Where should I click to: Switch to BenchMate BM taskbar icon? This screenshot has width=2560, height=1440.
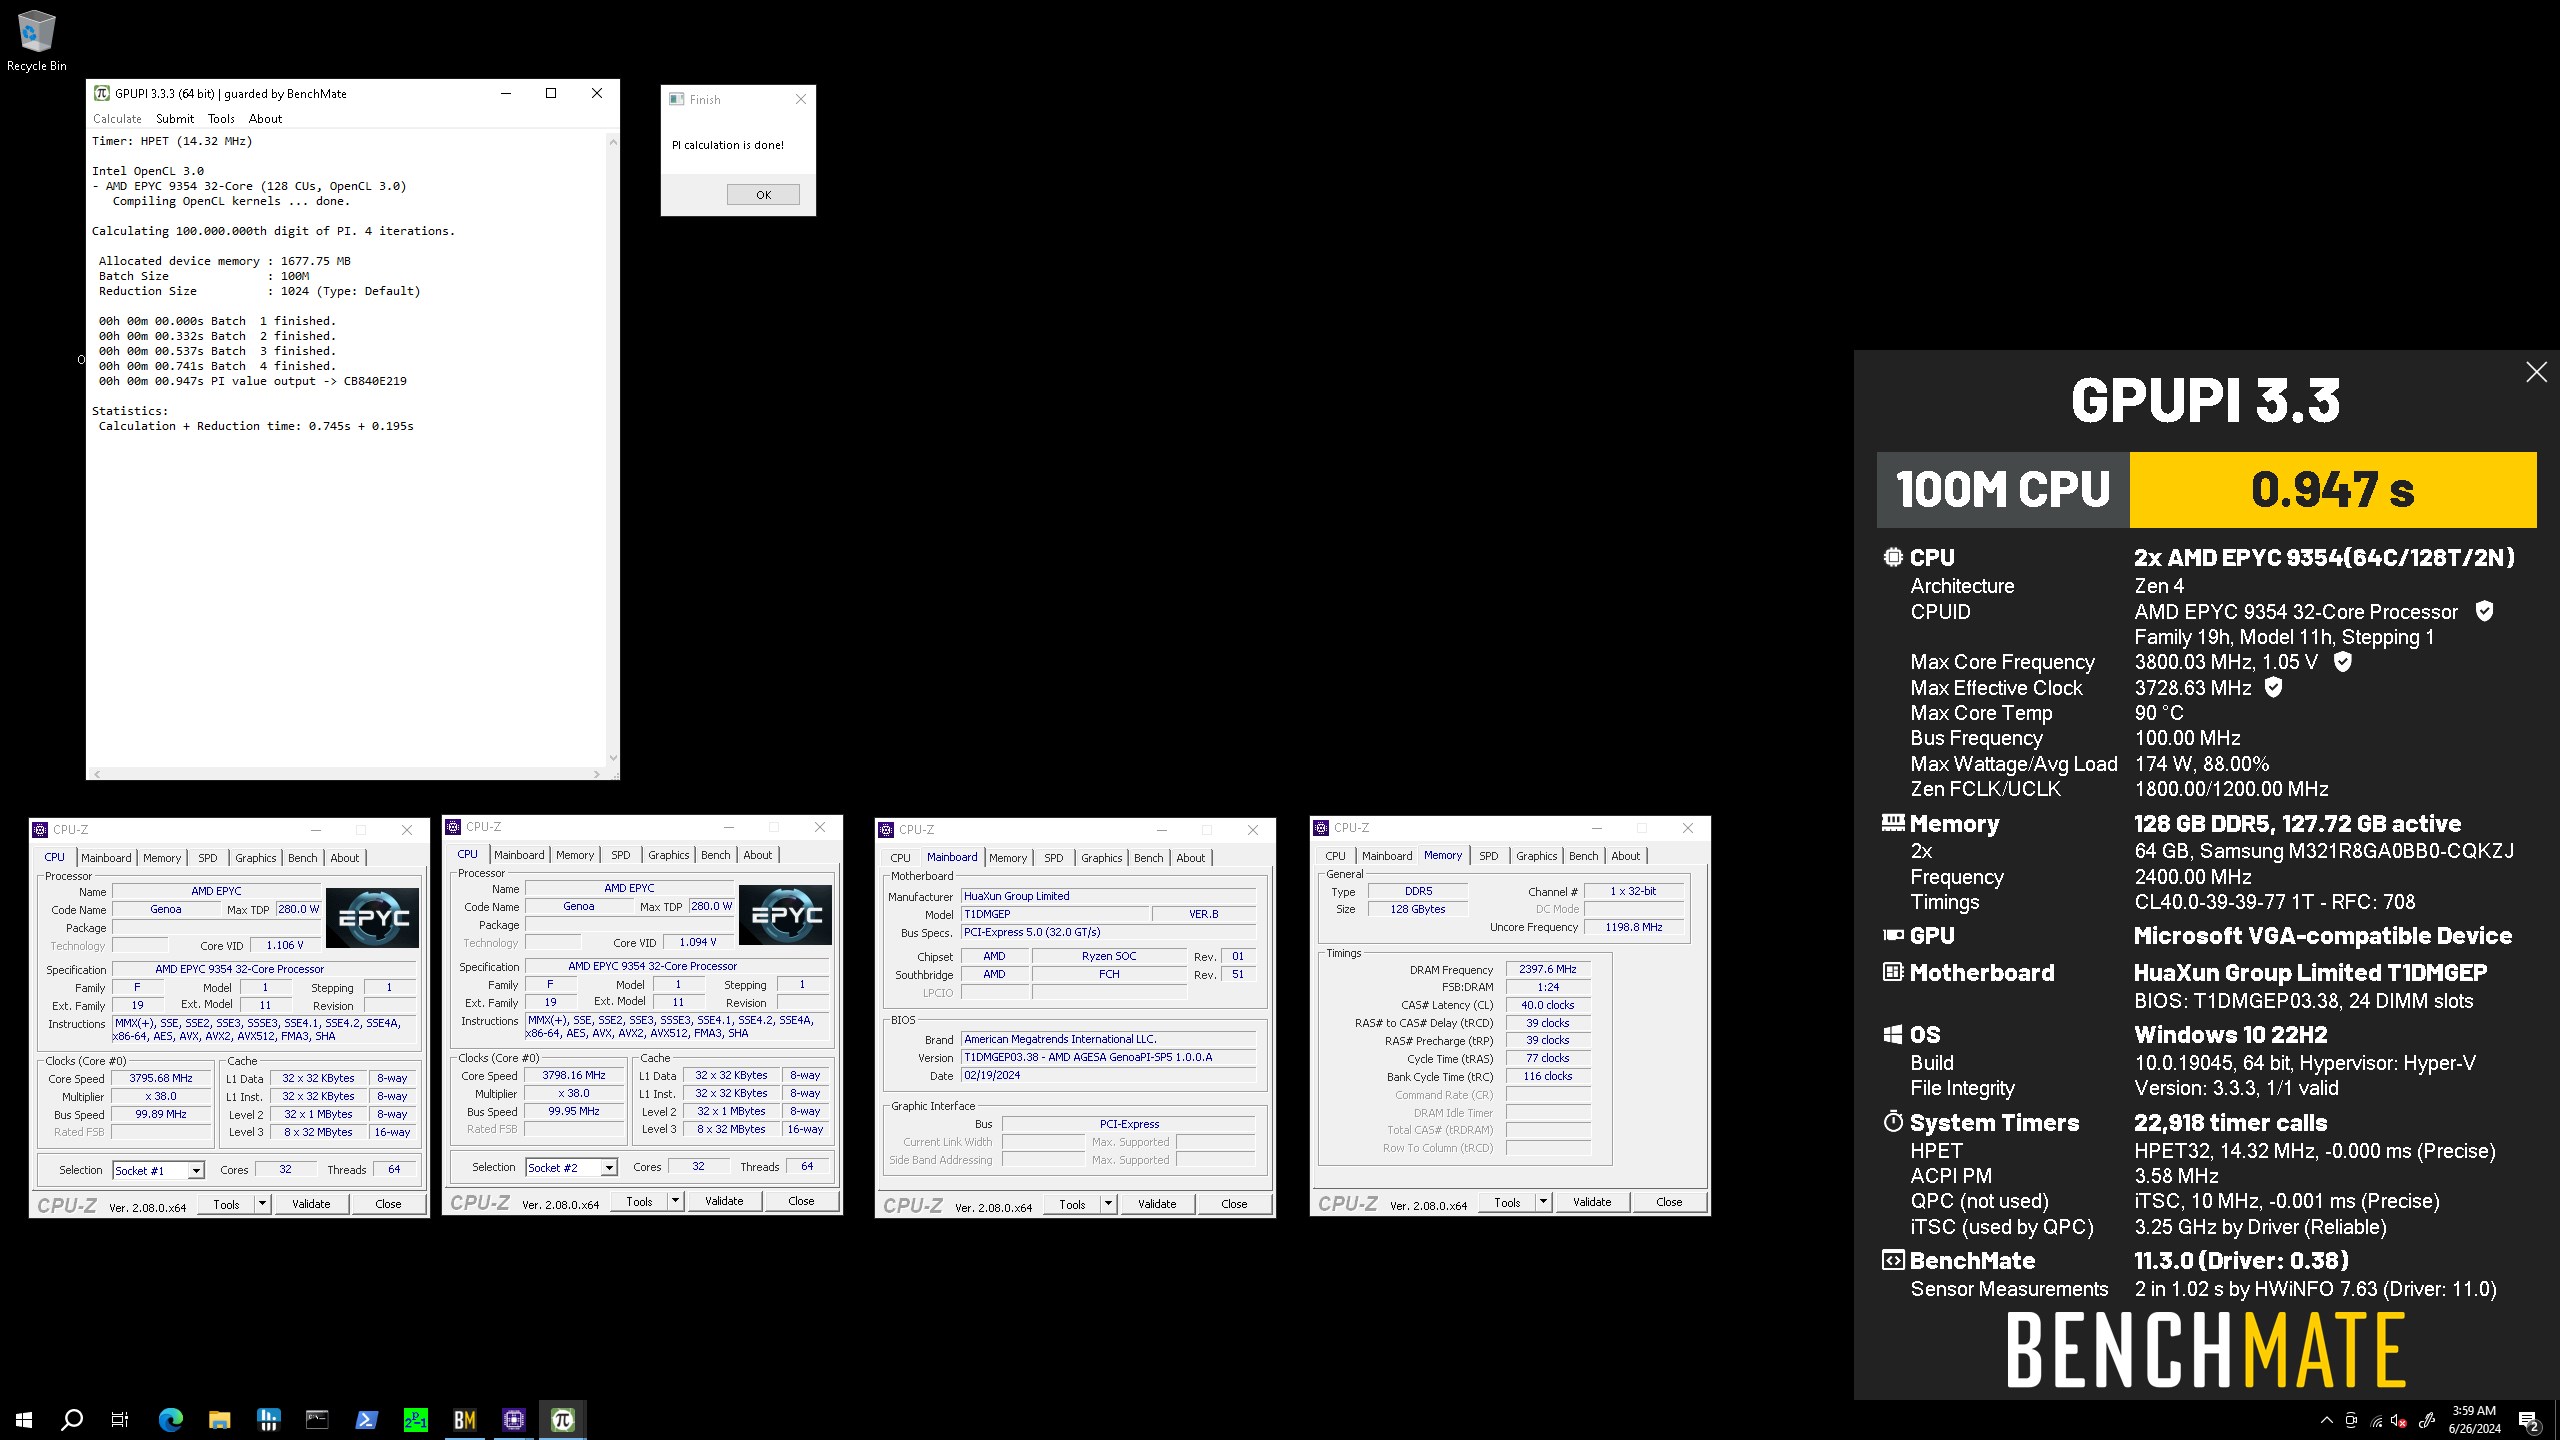(x=464, y=1419)
